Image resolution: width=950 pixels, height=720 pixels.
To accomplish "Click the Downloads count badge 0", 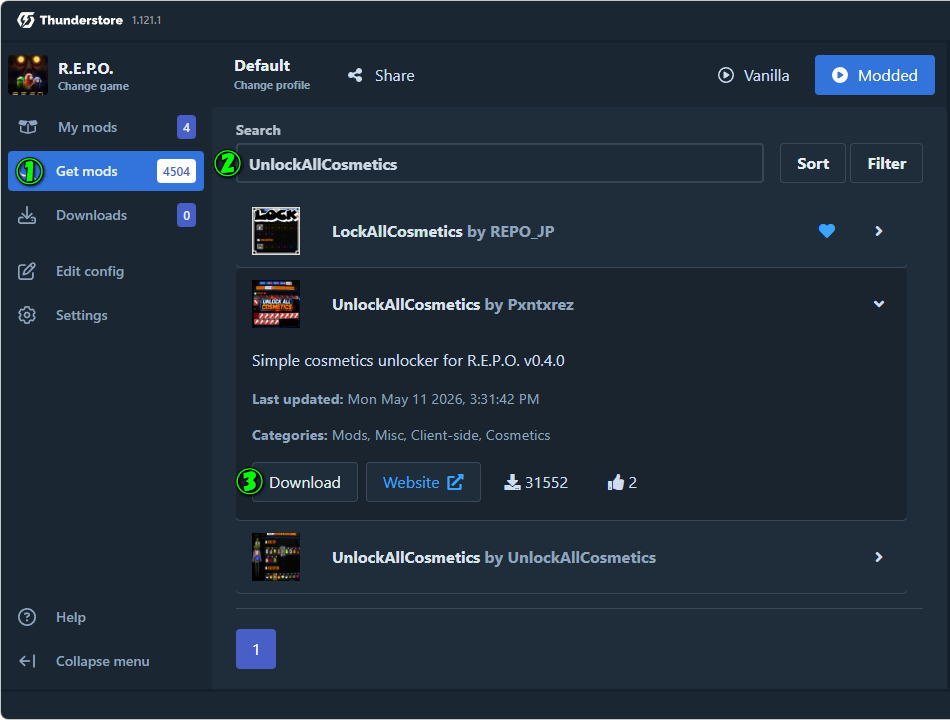I will click(187, 215).
